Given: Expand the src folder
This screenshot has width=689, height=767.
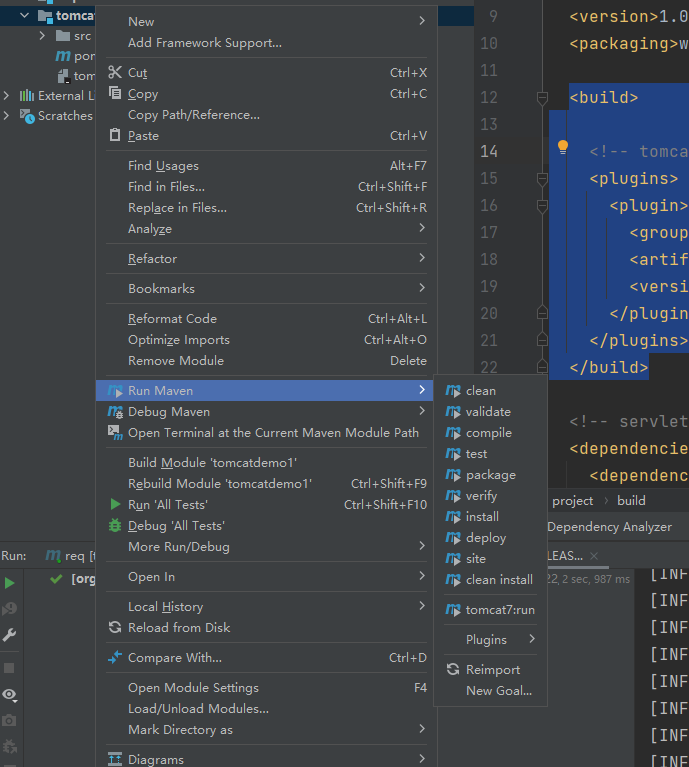Looking at the screenshot, I should [x=42, y=36].
